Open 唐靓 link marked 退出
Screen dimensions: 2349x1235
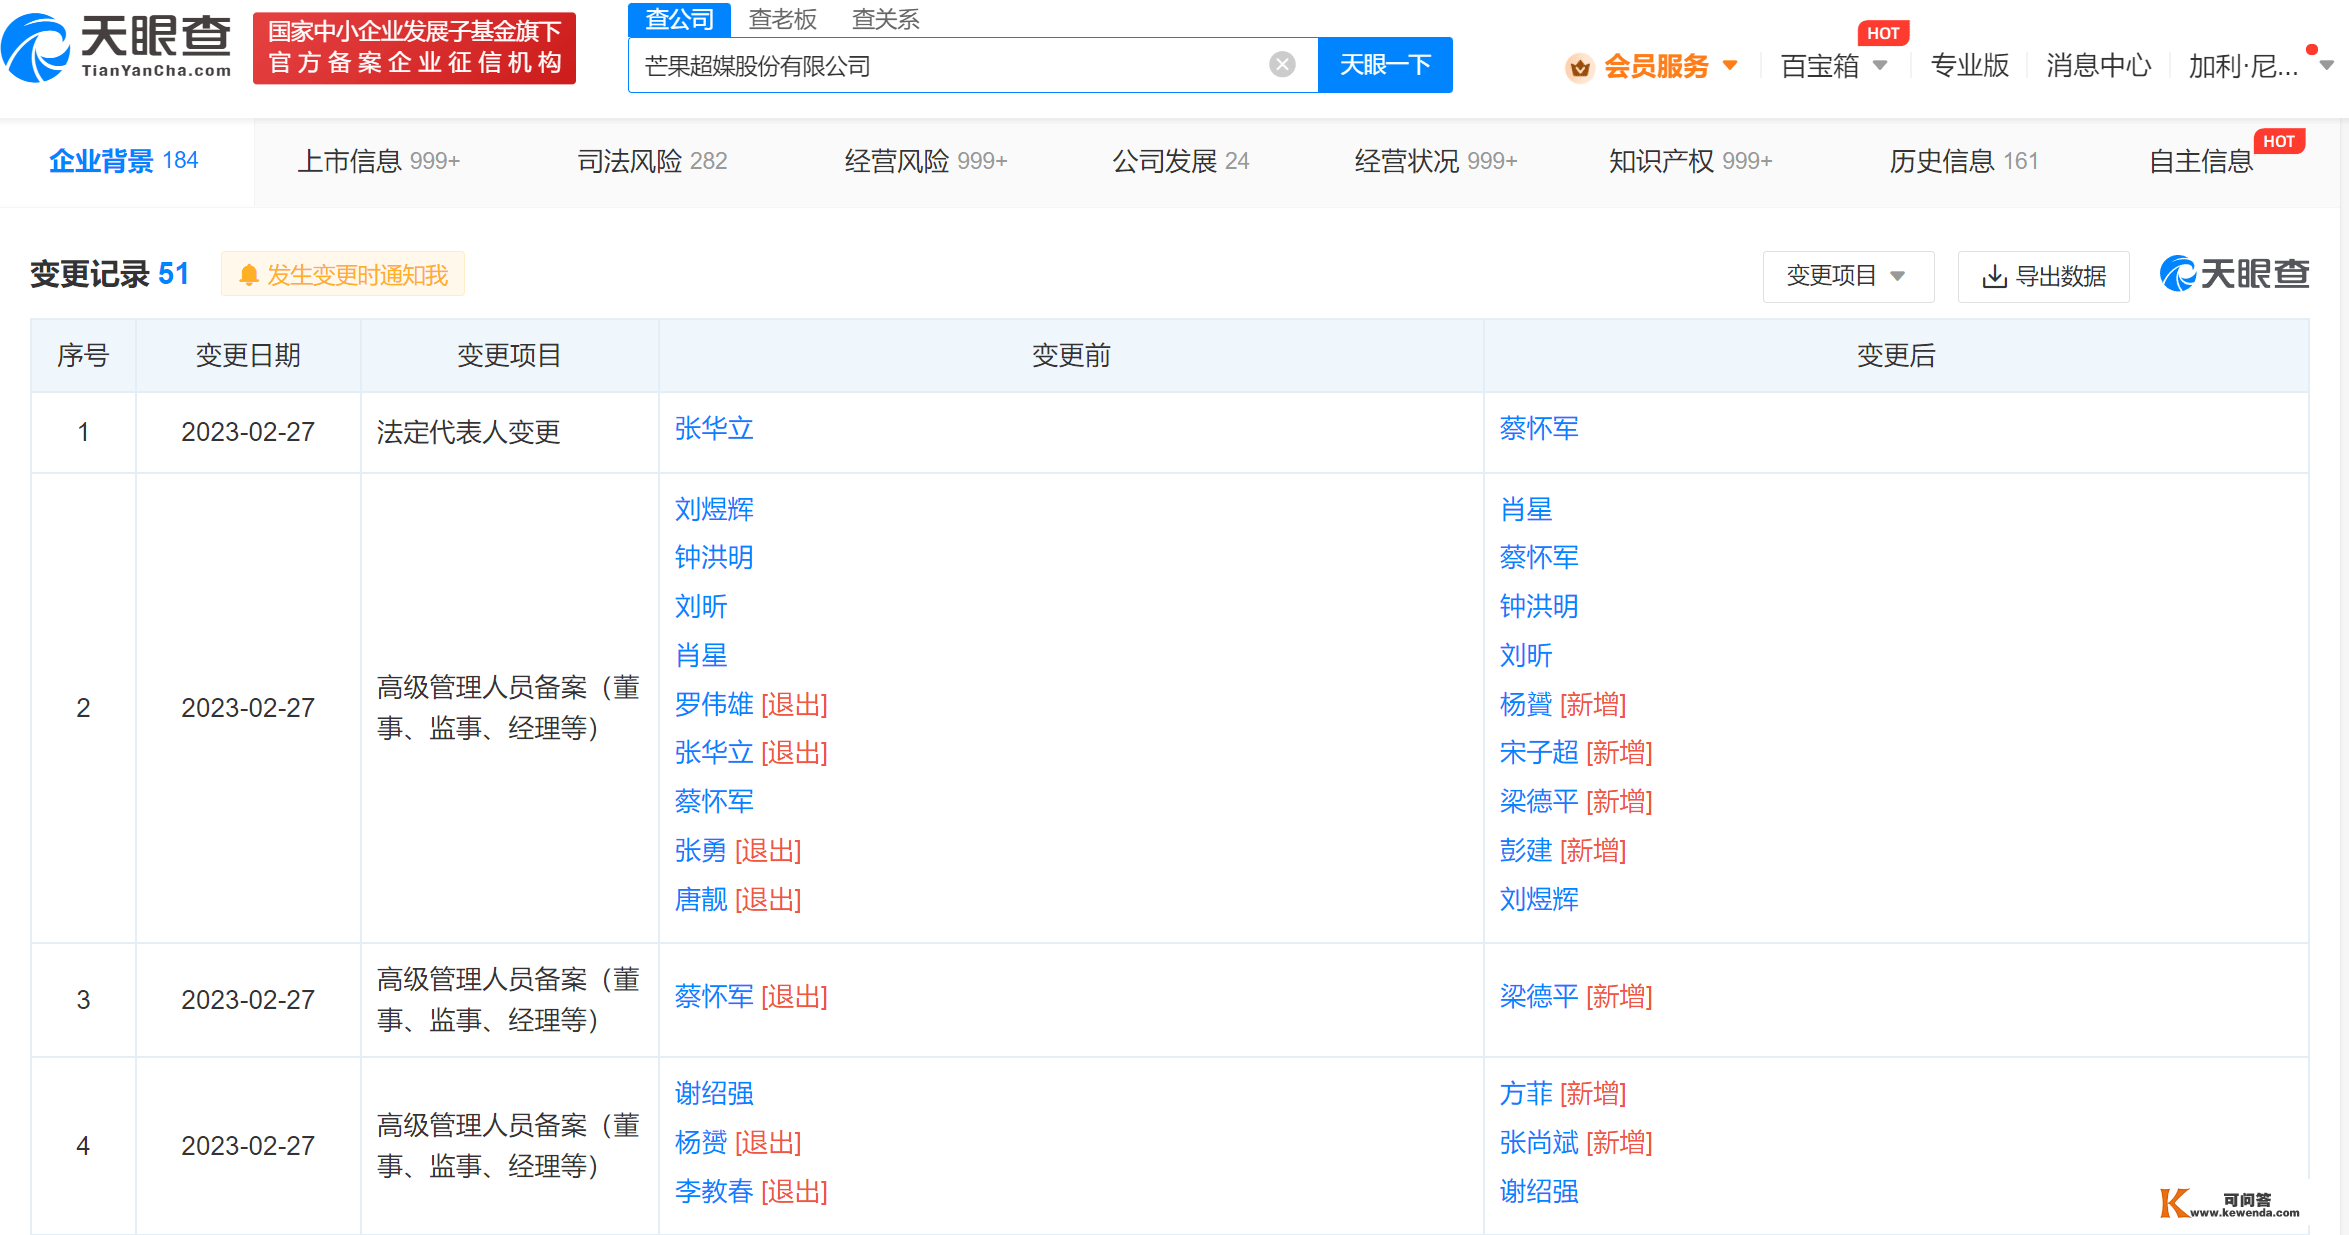(701, 899)
